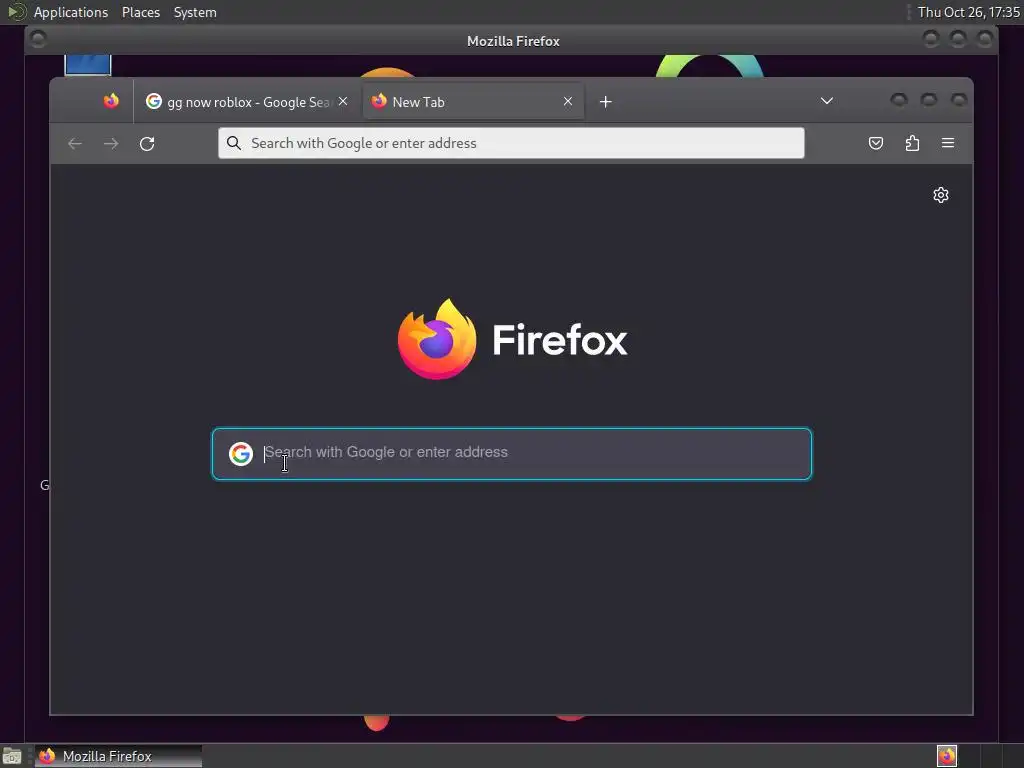This screenshot has height=768, width=1024.
Task: Close the outer Mozilla Firefox window
Action: [985, 39]
